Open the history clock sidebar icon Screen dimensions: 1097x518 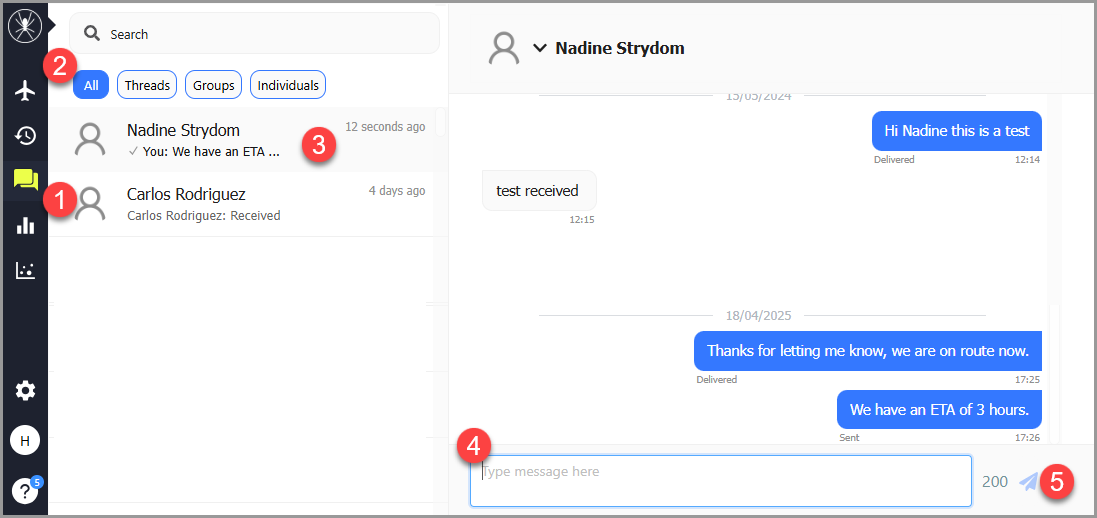point(25,135)
